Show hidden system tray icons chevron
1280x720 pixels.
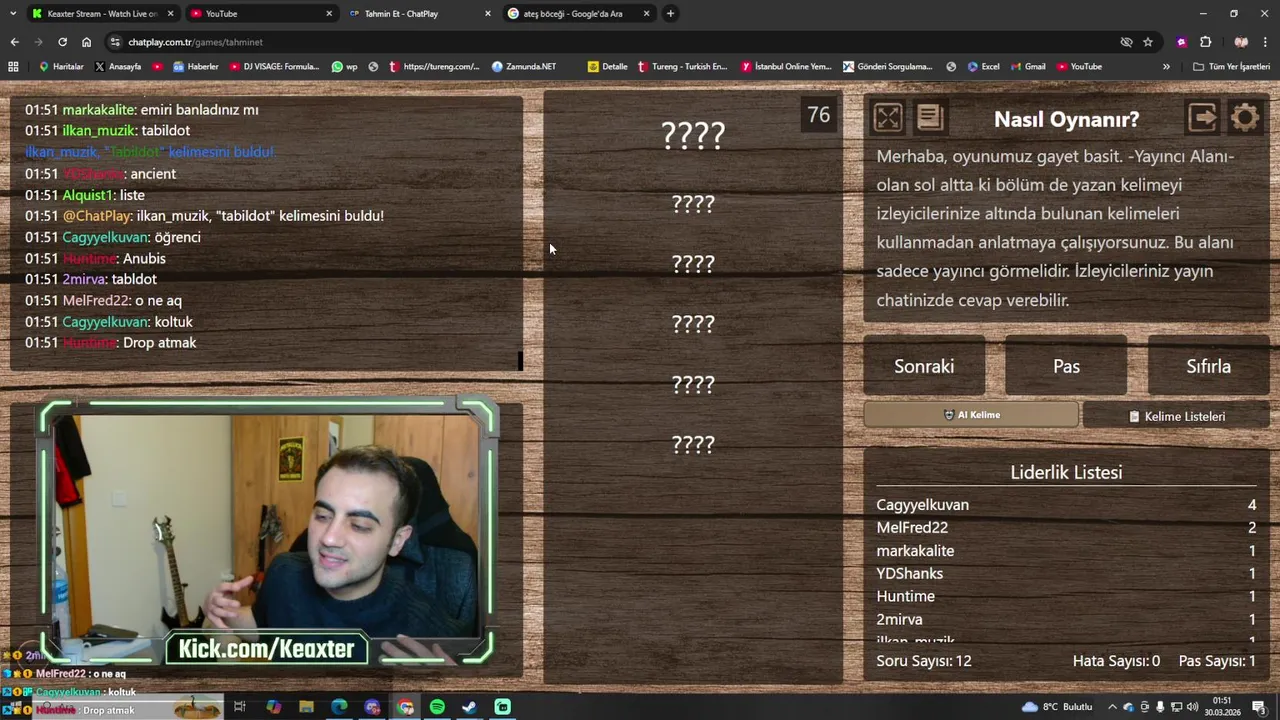[1112, 707]
